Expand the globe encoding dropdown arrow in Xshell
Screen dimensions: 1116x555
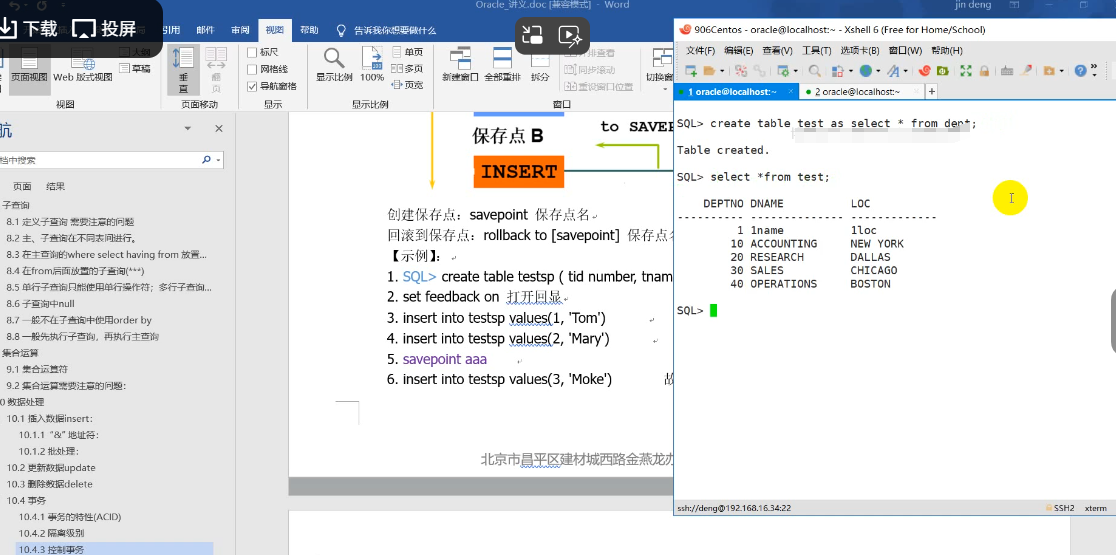(878, 71)
